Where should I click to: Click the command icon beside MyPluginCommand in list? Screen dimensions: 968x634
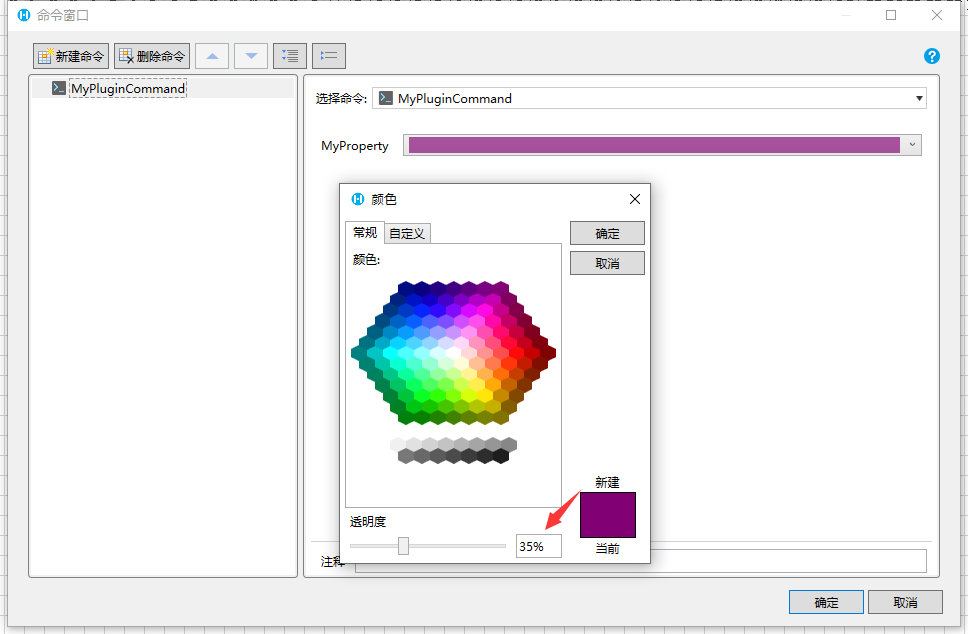click(x=59, y=88)
